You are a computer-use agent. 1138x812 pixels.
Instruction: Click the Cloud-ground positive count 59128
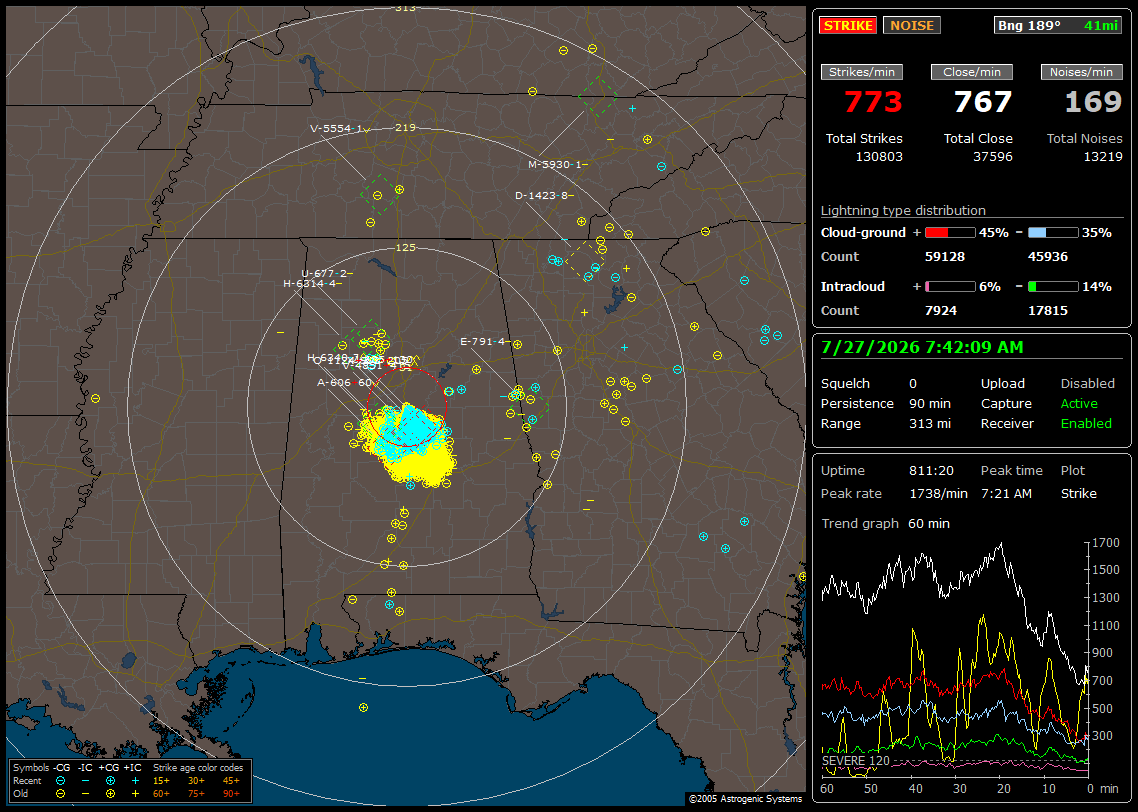pos(945,257)
